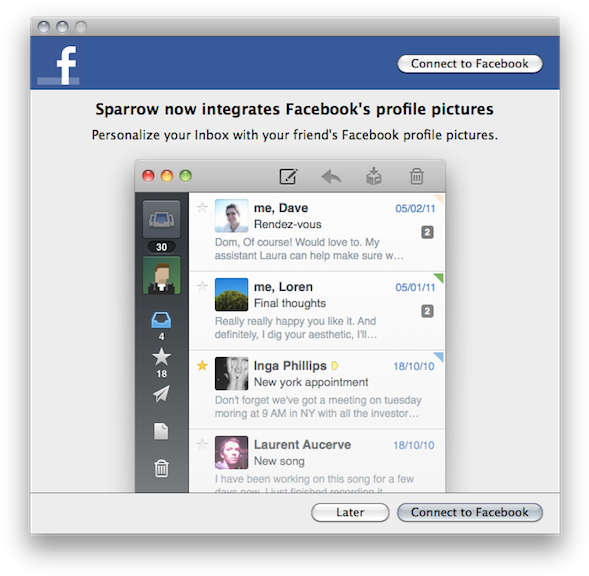The width and height of the screenshot is (589, 576).
Task: Click the compose new message icon
Action: pos(288,176)
